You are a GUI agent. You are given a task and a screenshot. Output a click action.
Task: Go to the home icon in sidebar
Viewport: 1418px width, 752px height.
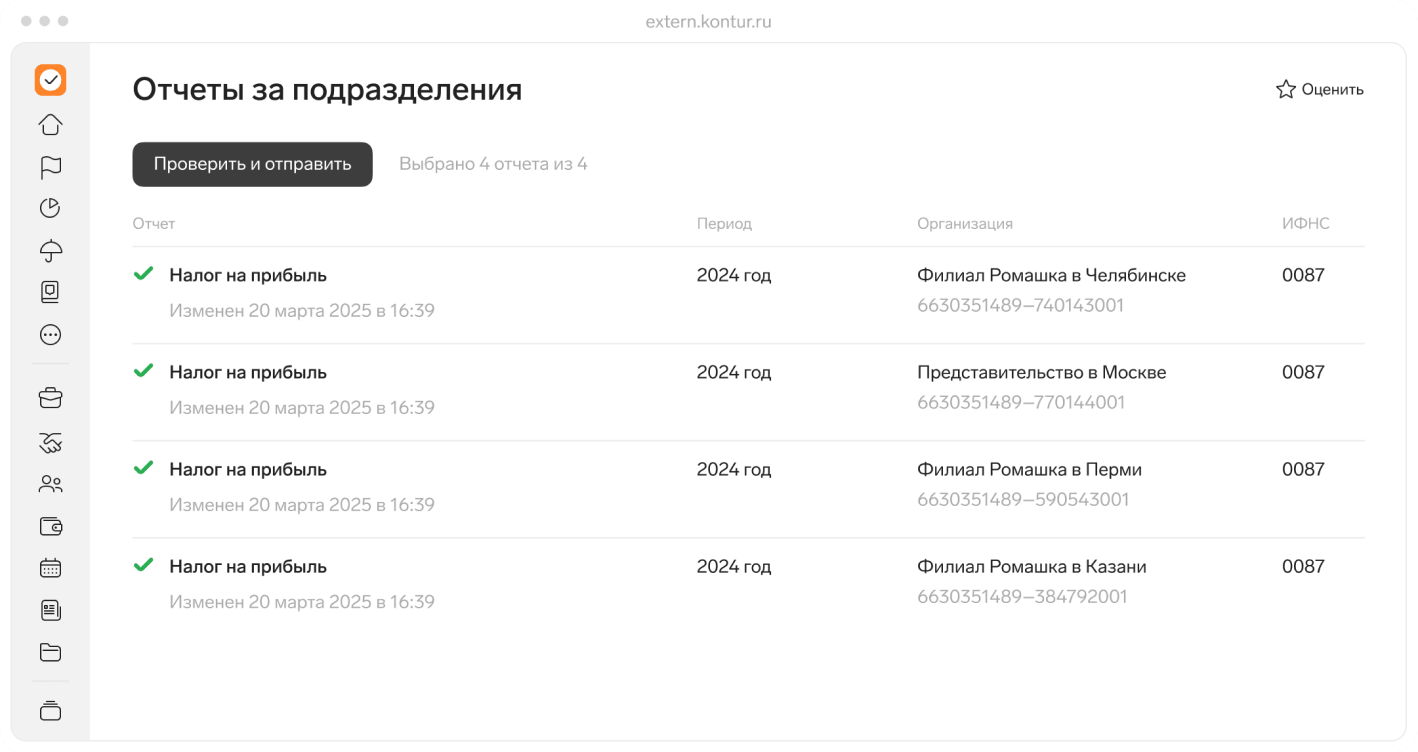tap(50, 125)
